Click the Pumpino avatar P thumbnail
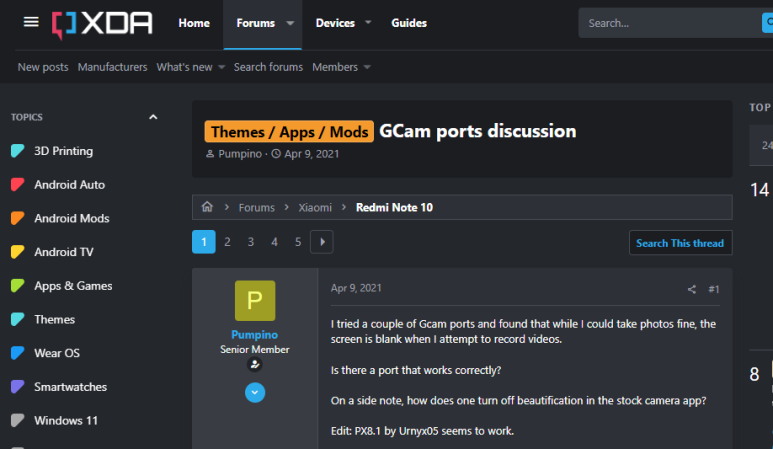The image size is (773, 449). [x=255, y=301]
